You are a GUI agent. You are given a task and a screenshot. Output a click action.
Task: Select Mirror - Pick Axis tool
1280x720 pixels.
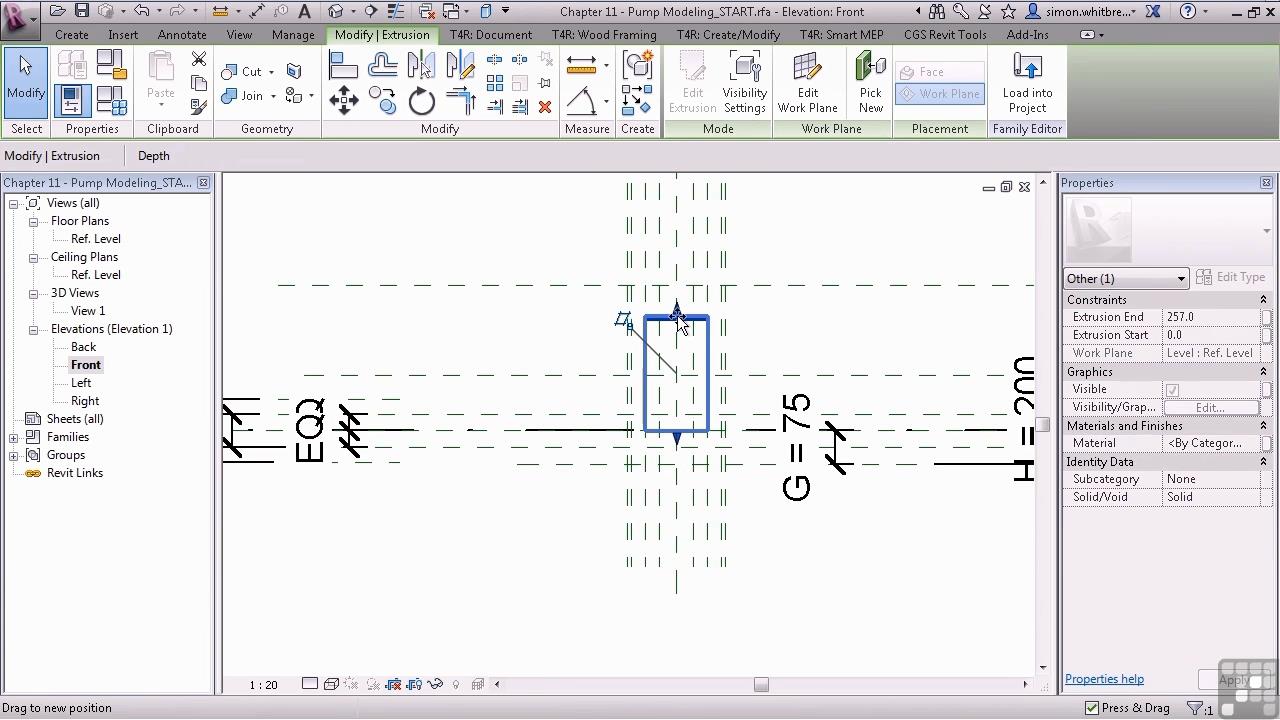[421, 66]
